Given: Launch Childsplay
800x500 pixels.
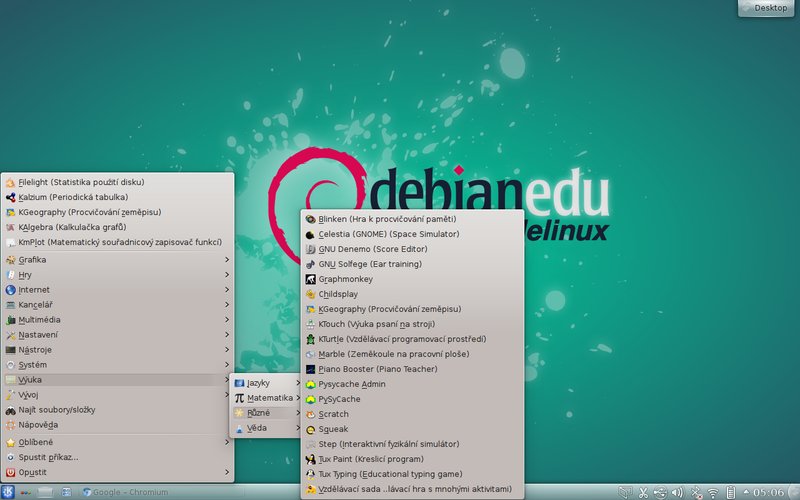Looking at the screenshot, I should (x=412, y=294).
